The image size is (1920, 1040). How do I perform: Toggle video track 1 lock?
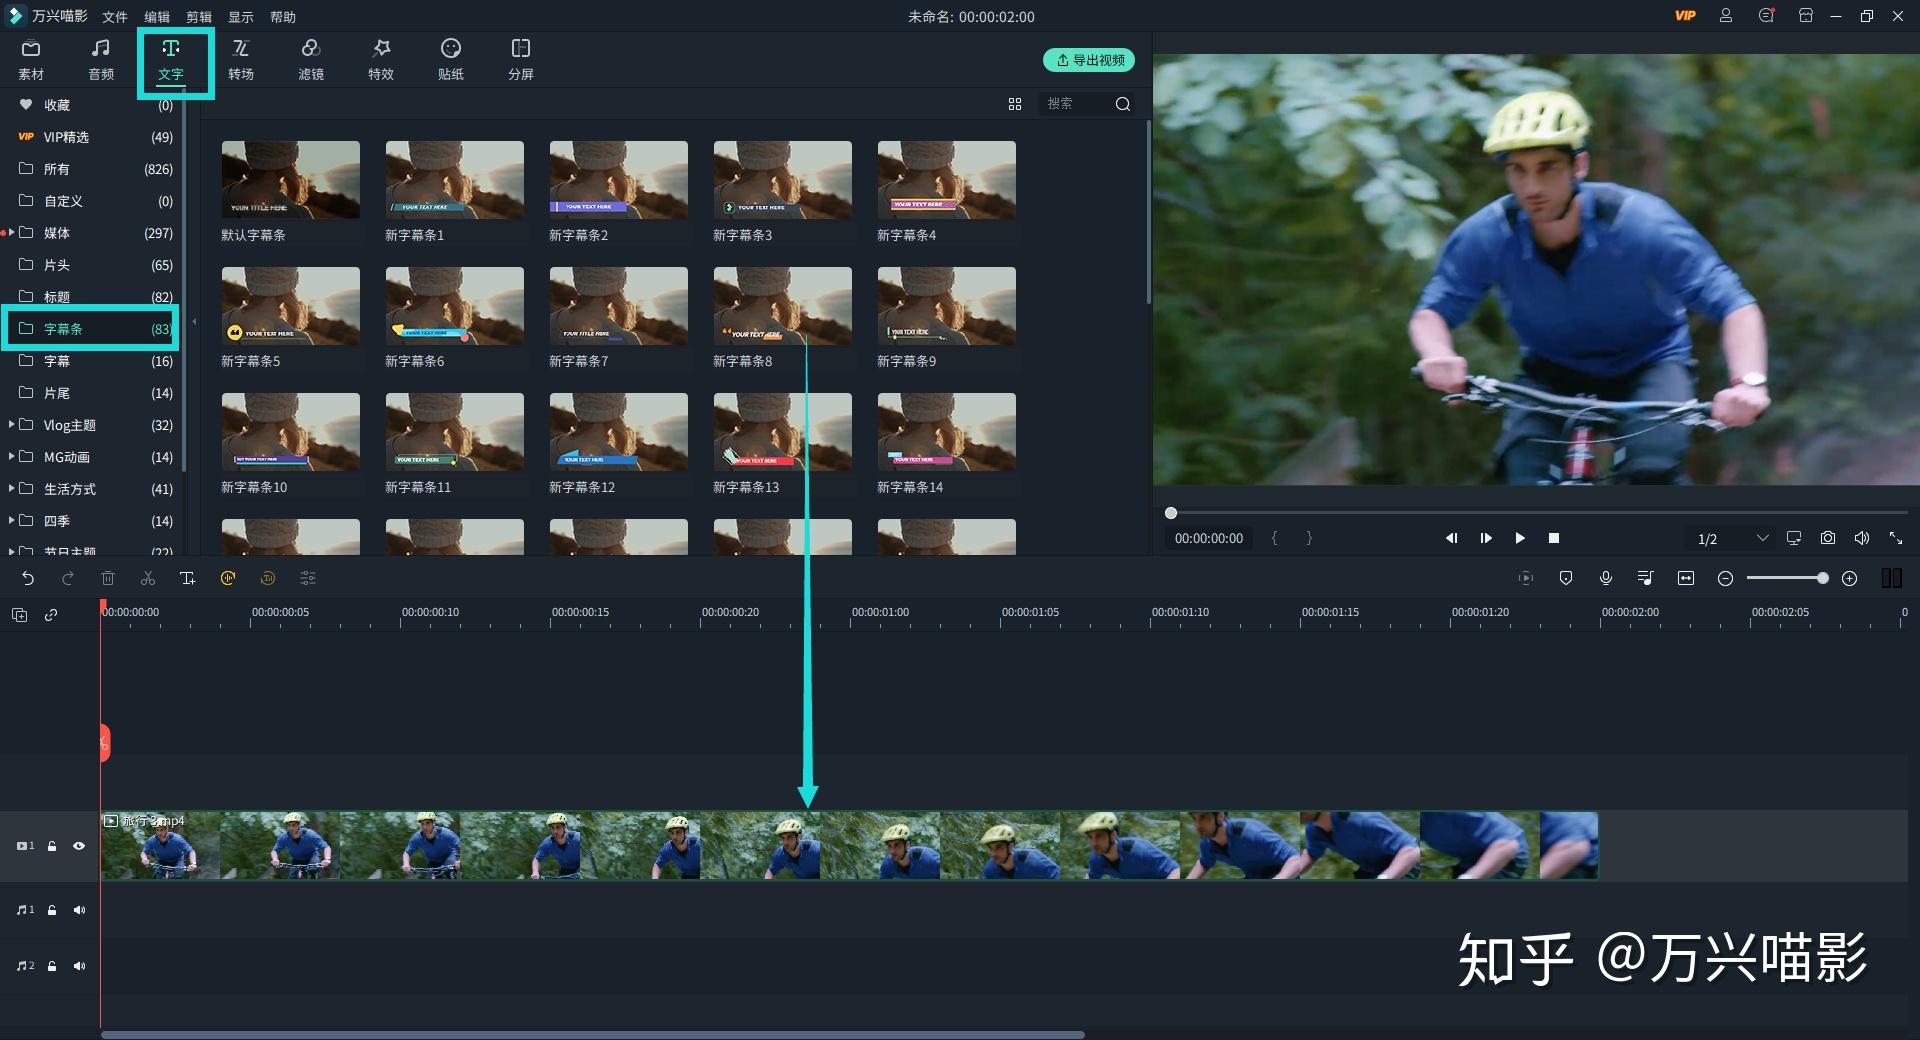[x=52, y=846]
